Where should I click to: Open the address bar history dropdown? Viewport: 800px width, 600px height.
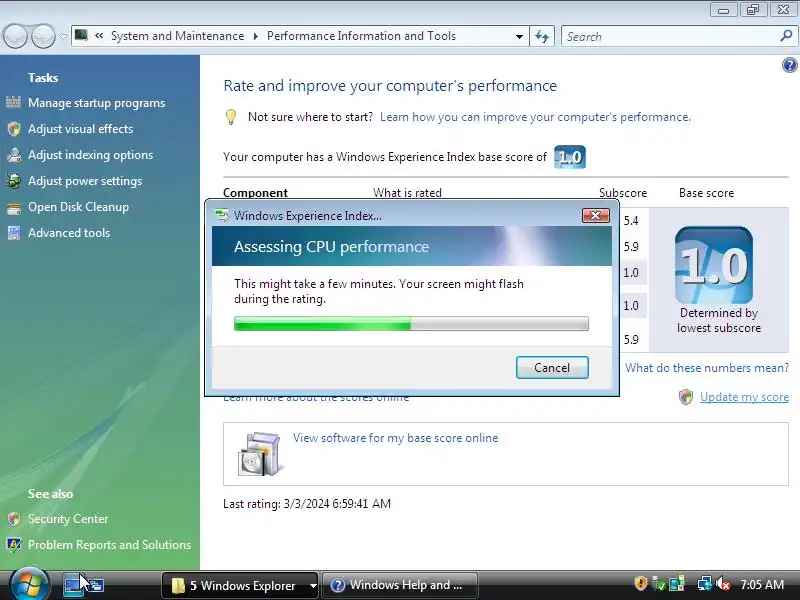pos(519,36)
